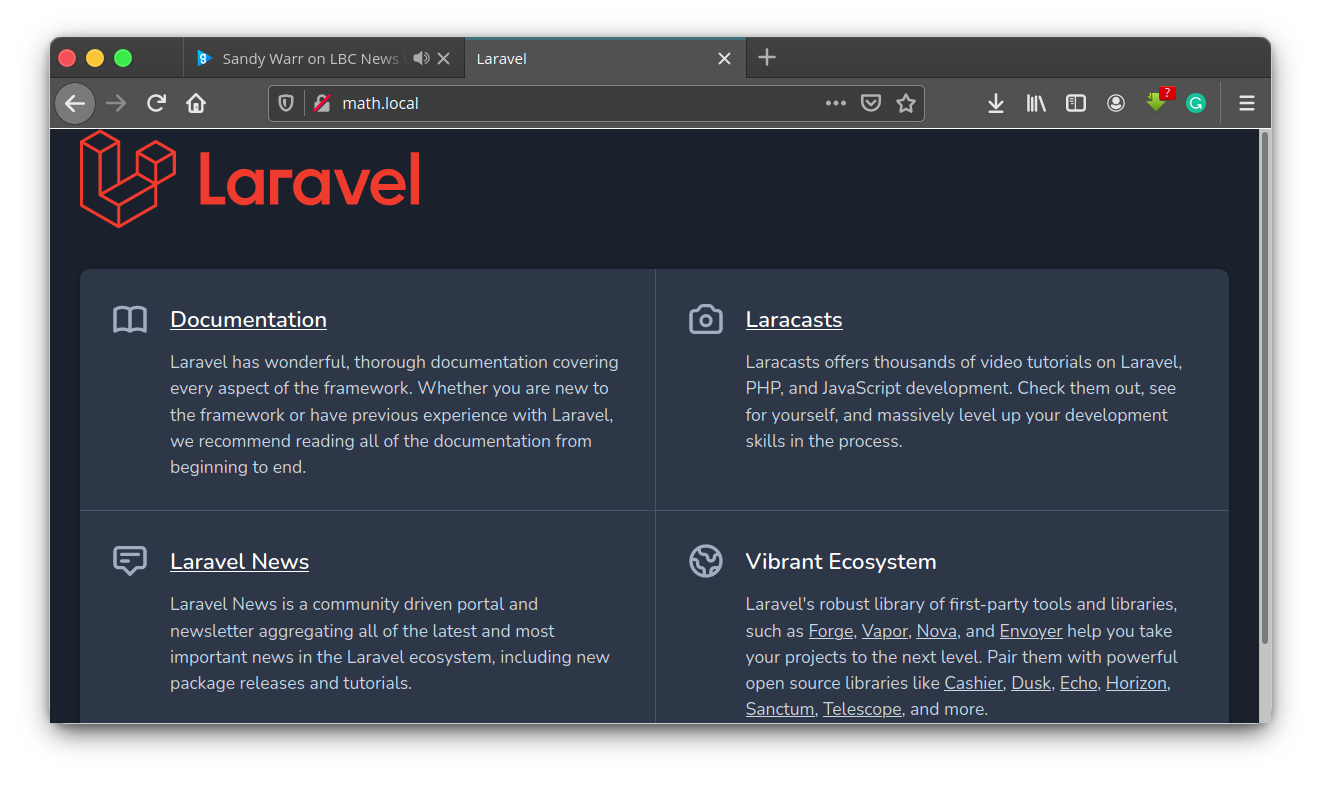1321x786 pixels.
Task: Open the downloads arrow in toolbar
Action: pos(996,103)
